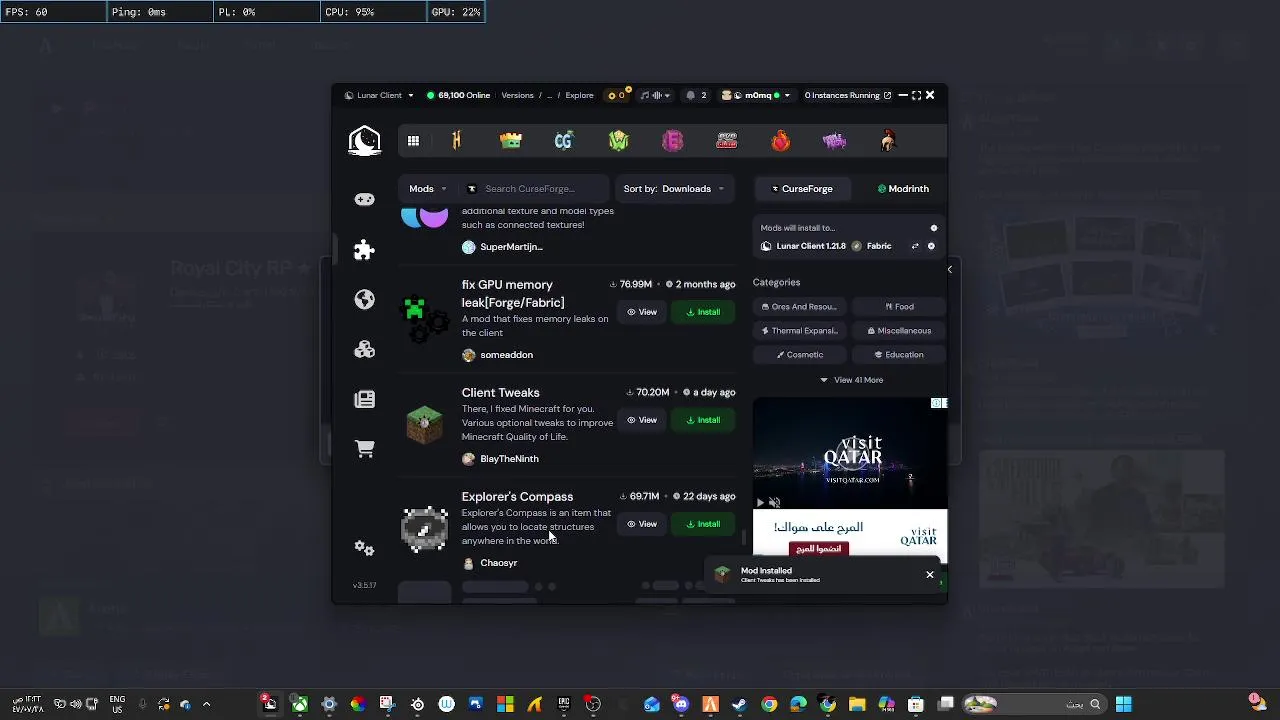1280x720 pixels.
Task: Open author someaddon profile
Action: click(x=497, y=355)
